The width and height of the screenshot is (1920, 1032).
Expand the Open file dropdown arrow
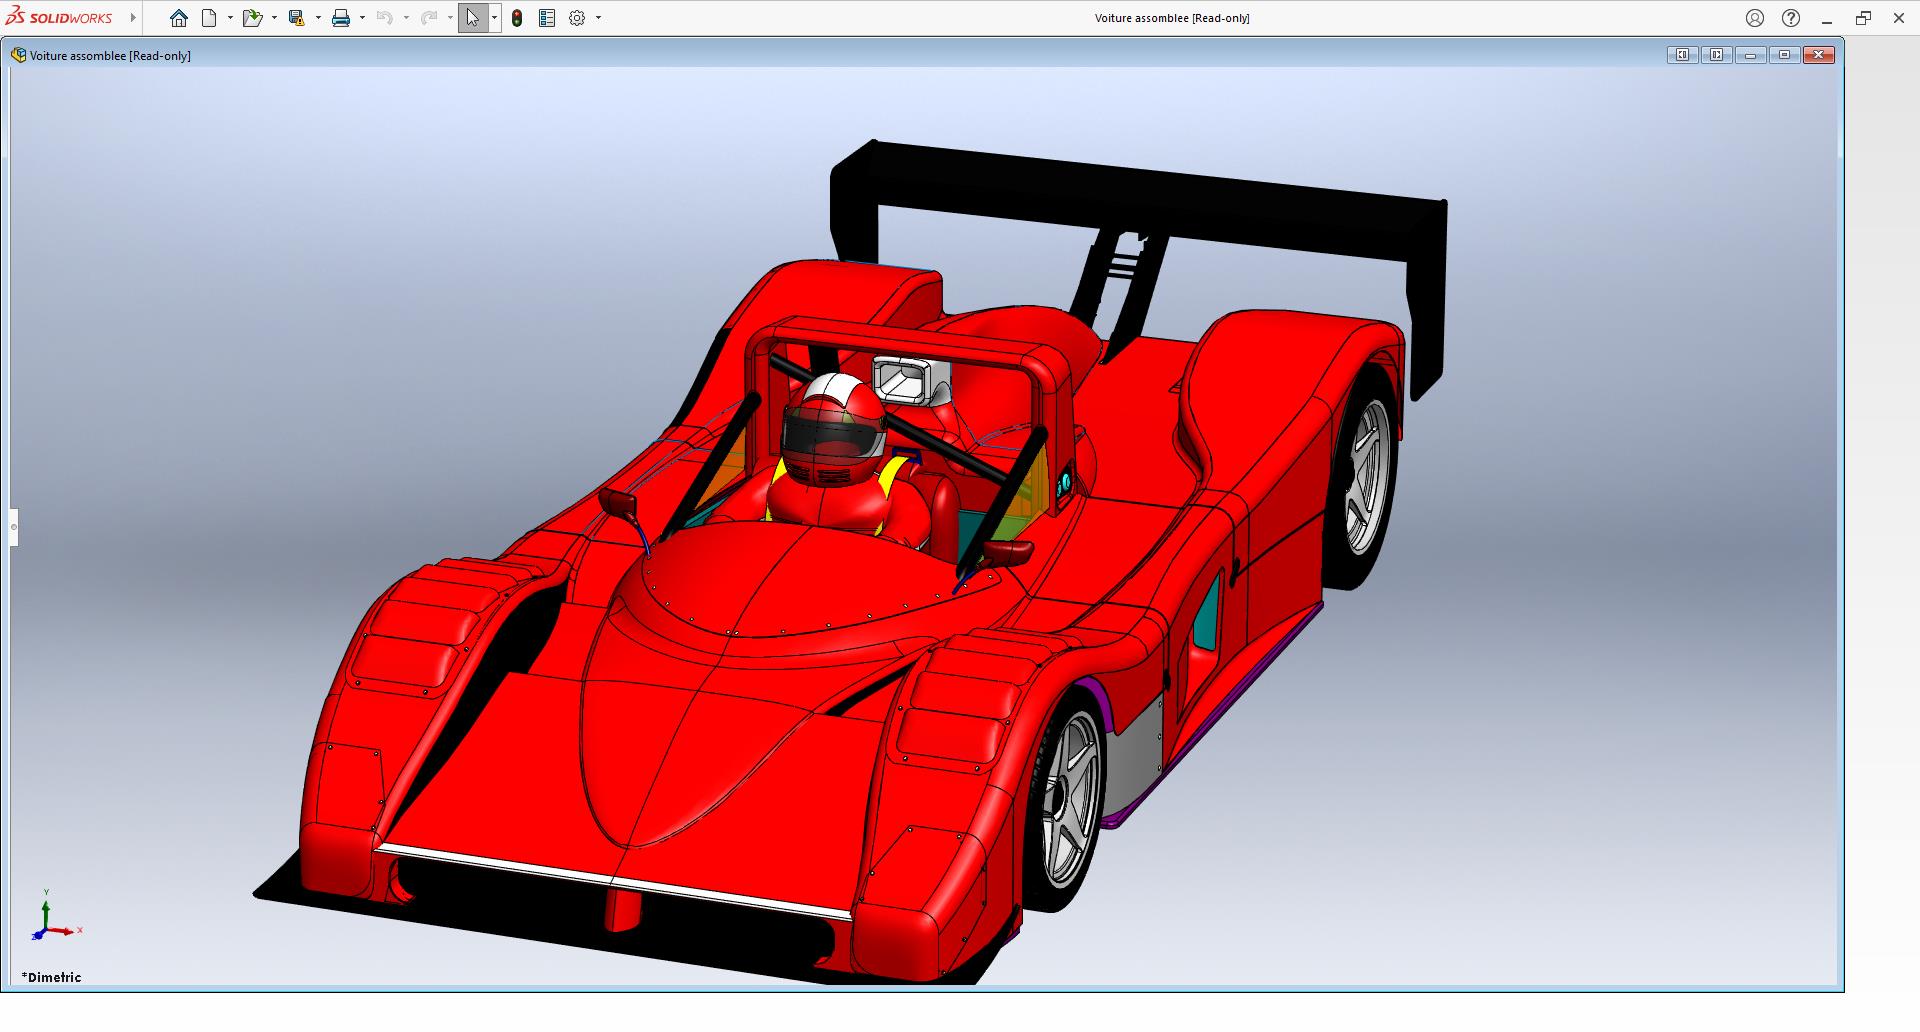coord(274,18)
